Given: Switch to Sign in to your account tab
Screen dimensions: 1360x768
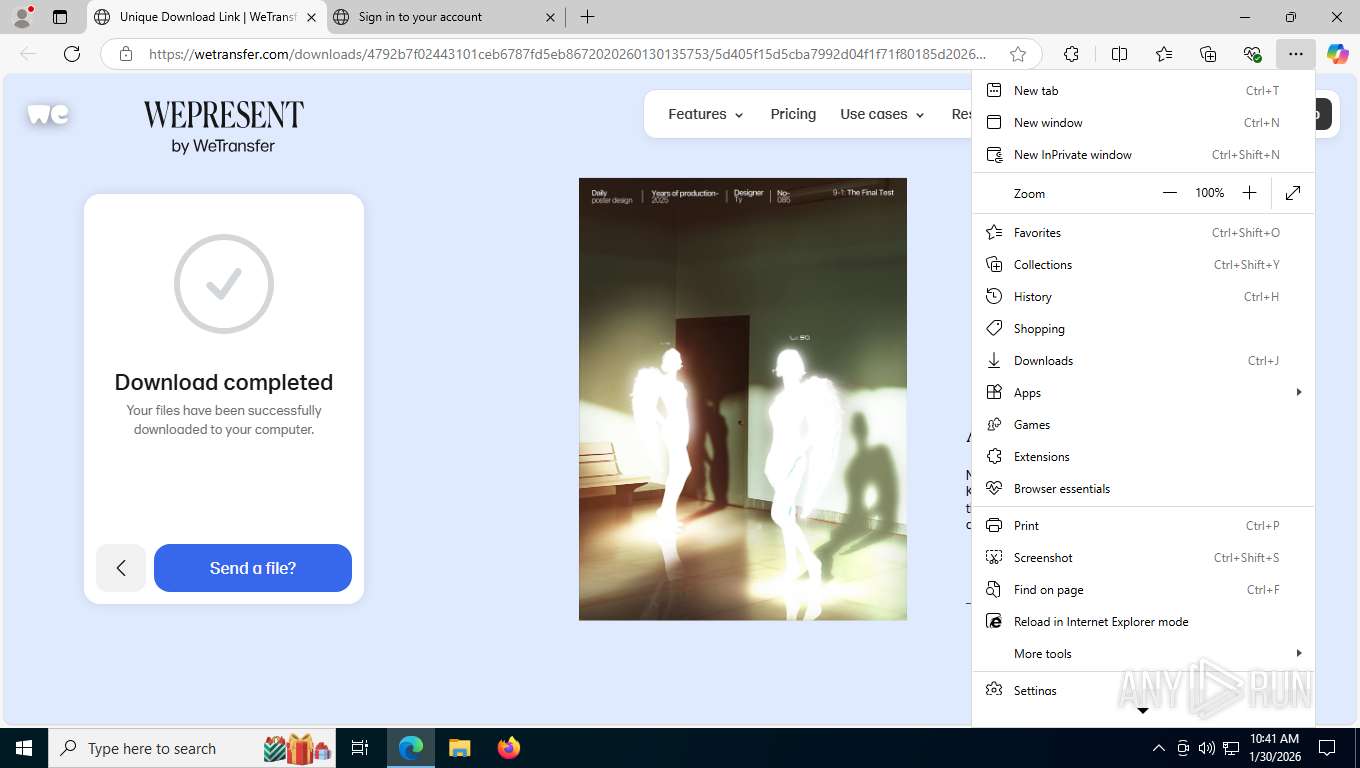Looking at the screenshot, I should (443, 17).
